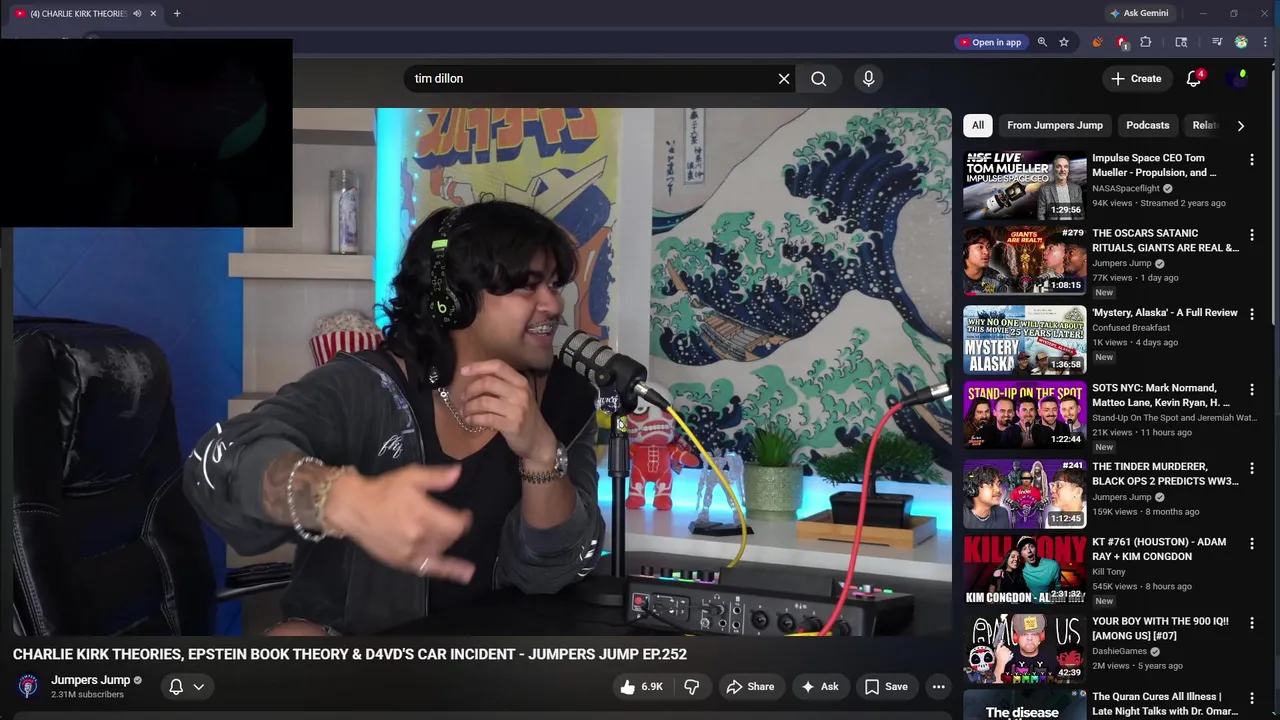Select the All filter chip
Screen dimensions: 1280x720
977,125
